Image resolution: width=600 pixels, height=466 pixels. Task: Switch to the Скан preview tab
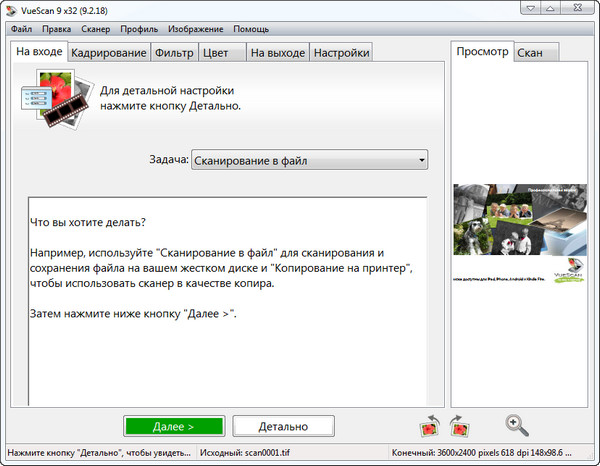click(529, 52)
